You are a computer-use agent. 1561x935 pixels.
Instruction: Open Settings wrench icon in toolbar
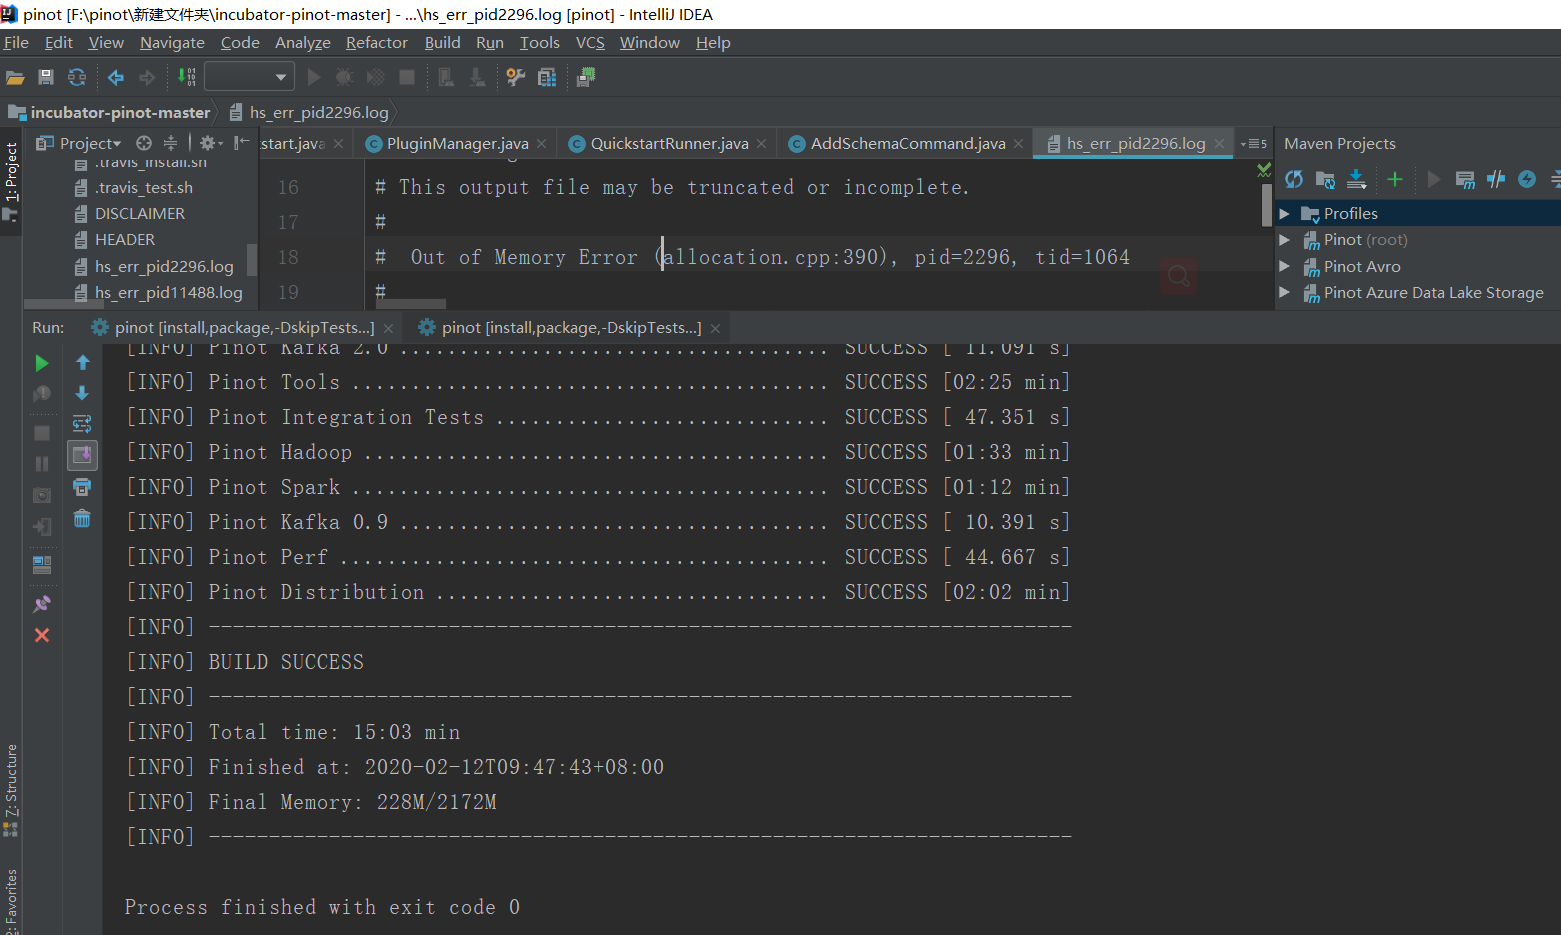(516, 77)
